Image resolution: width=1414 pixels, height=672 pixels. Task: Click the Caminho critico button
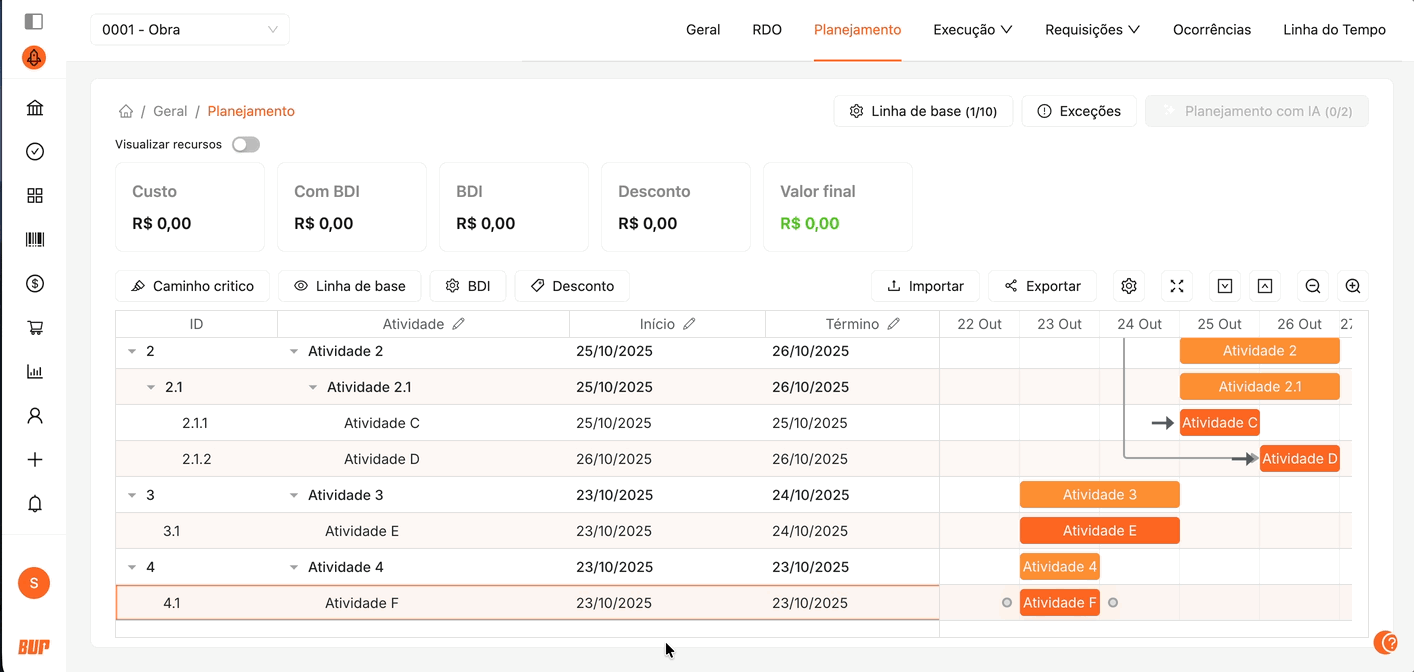[192, 286]
